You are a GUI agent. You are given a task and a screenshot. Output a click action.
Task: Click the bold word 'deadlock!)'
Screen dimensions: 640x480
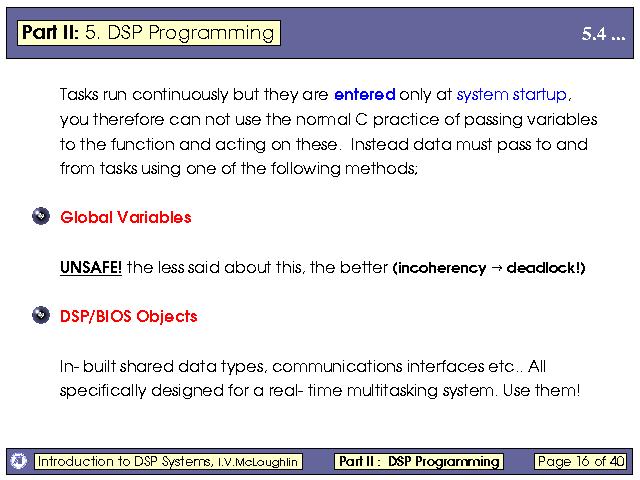point(546,268)
